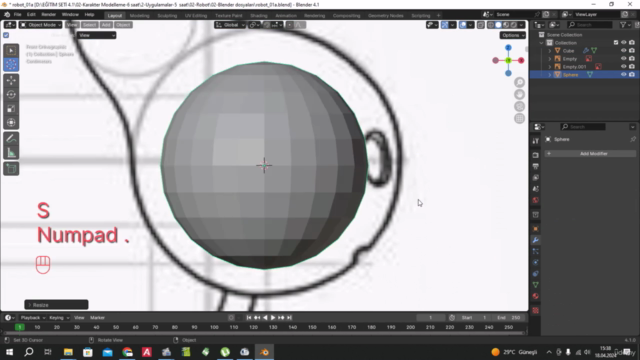This screenshot has width=640, height=360.
Task: Activate the Rotate tool
Action: 11,94
